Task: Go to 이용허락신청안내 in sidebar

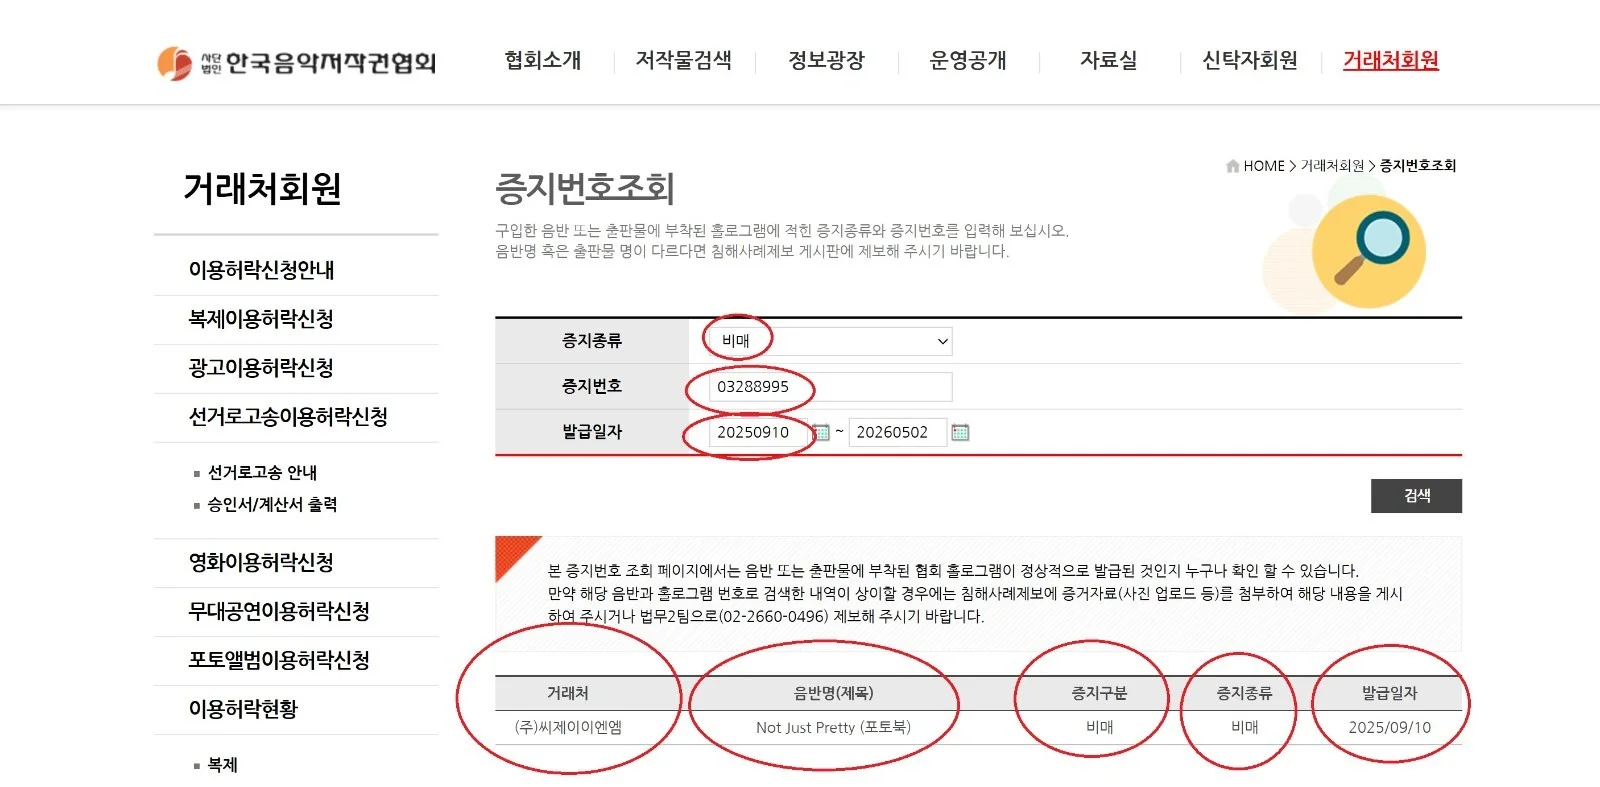Action: [261, 270]
